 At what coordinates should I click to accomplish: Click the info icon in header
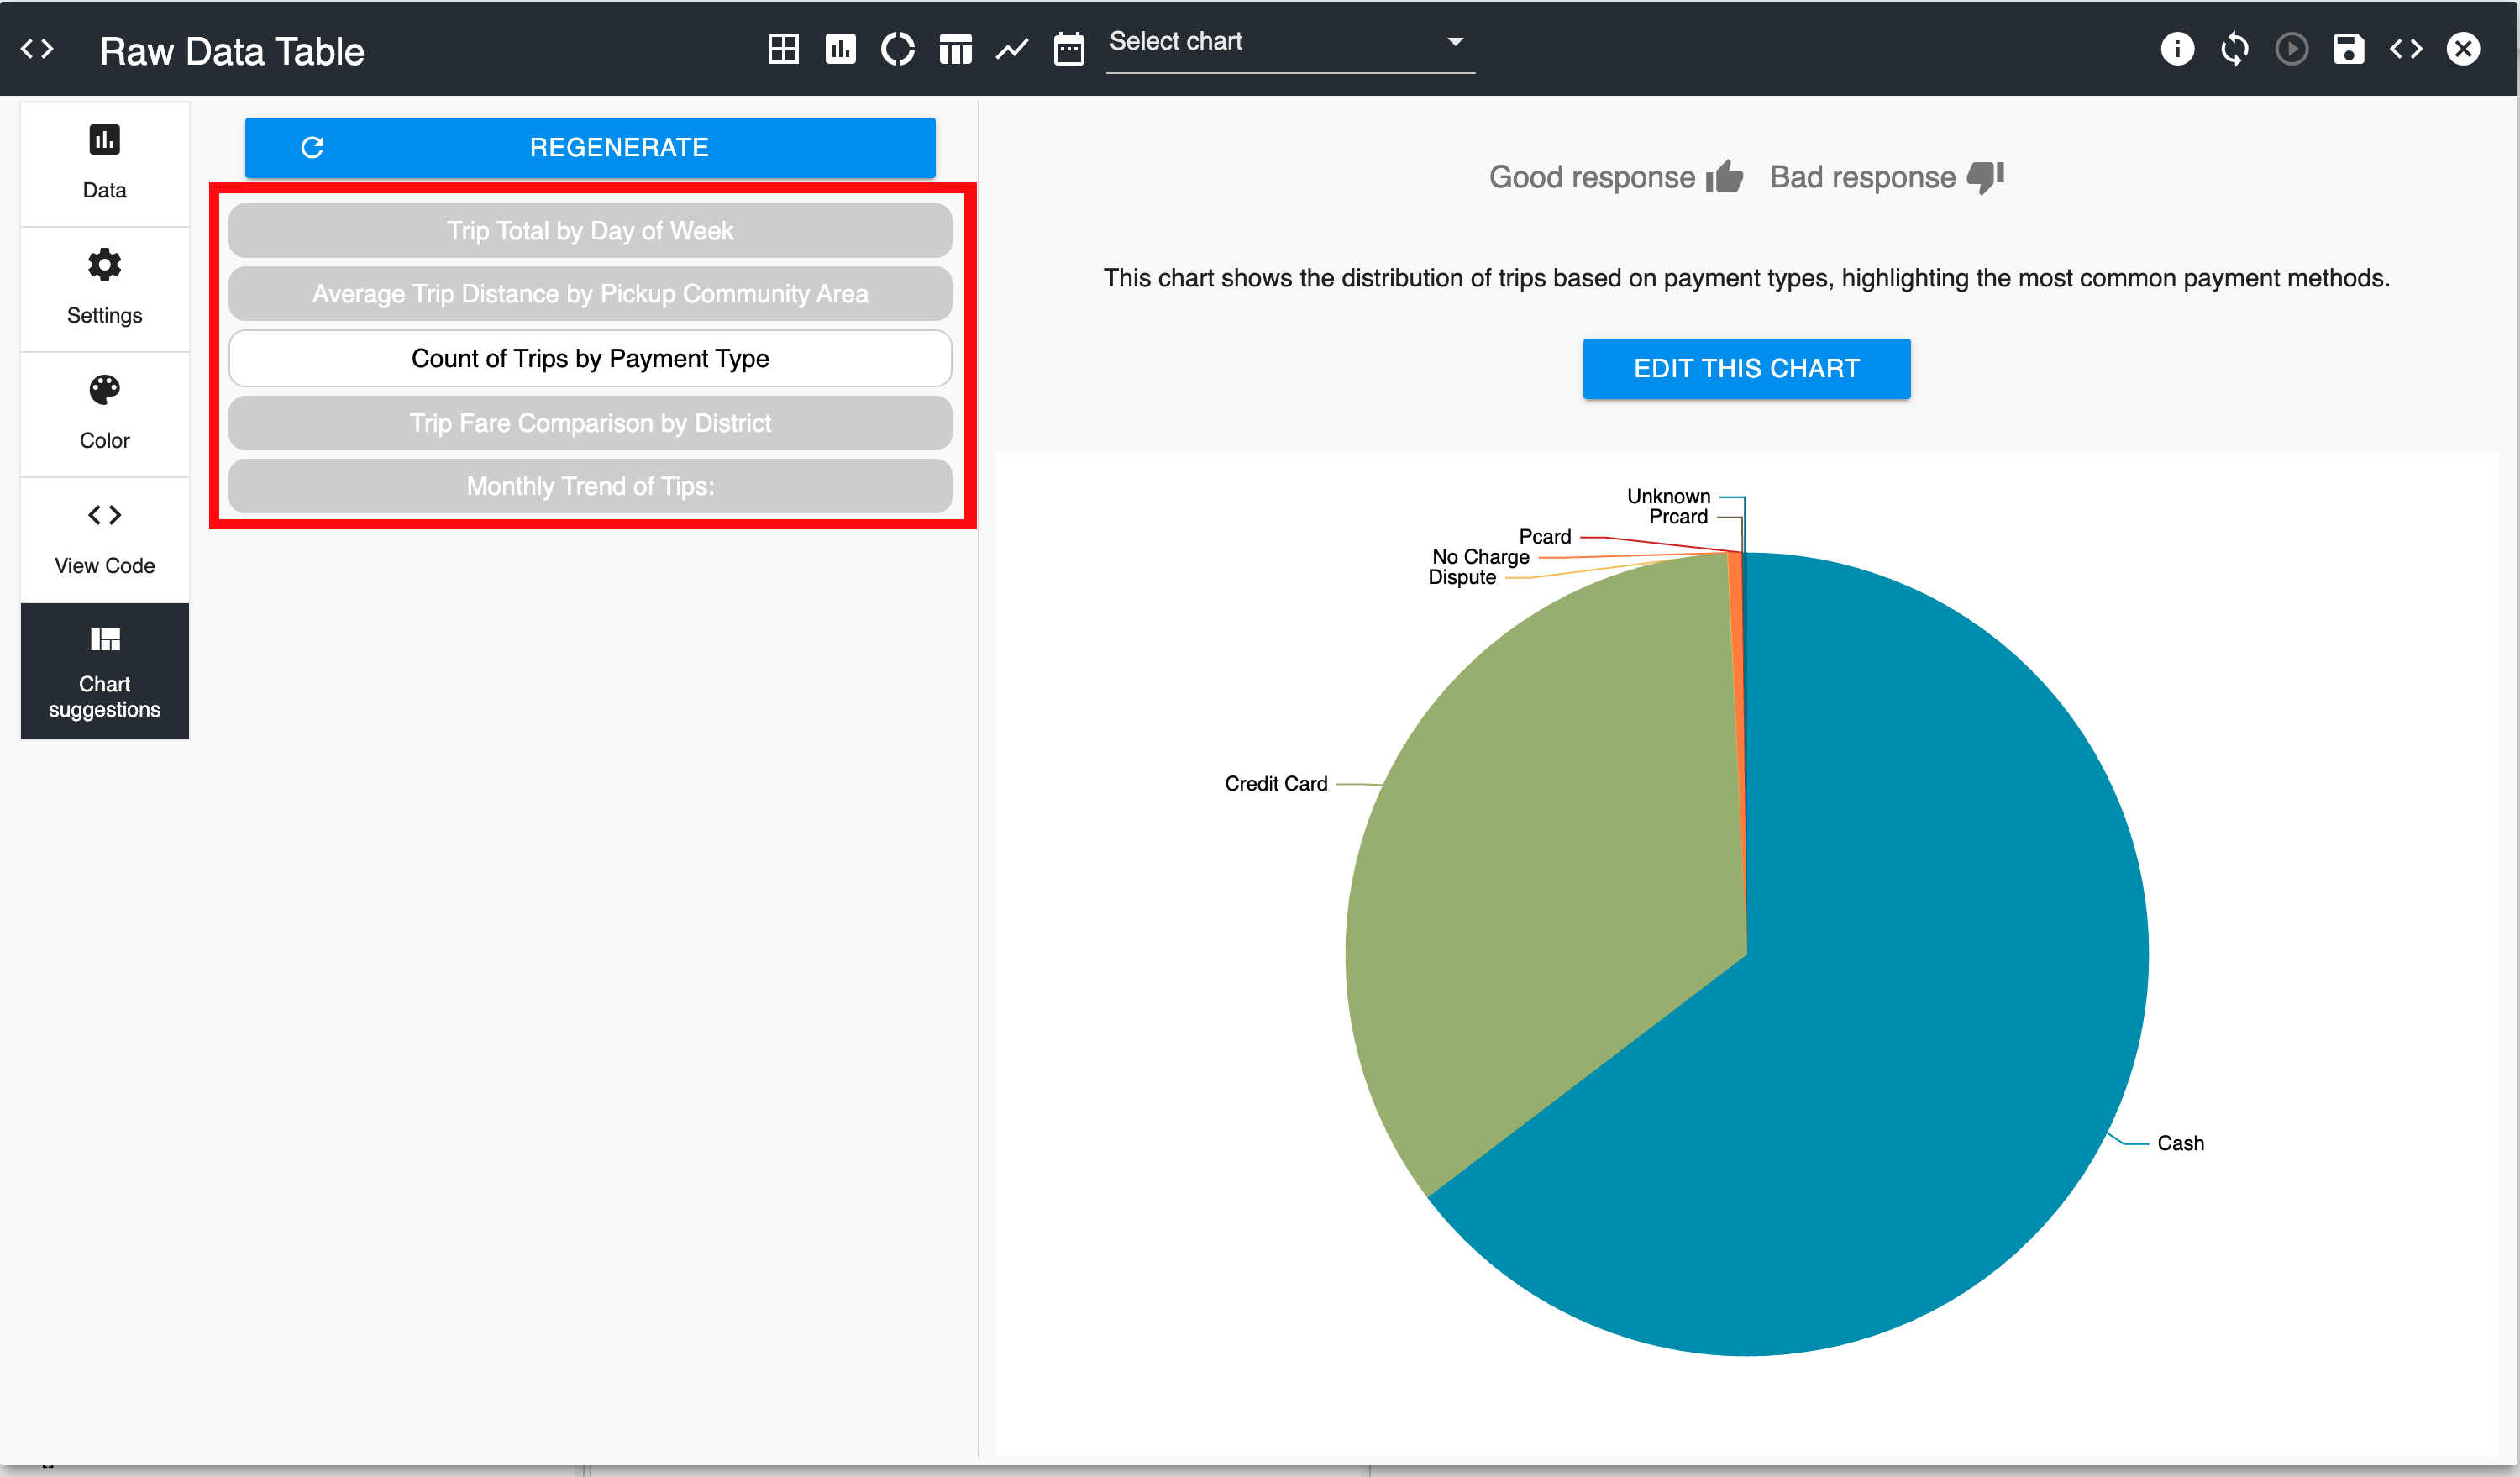click(2177, 48)
